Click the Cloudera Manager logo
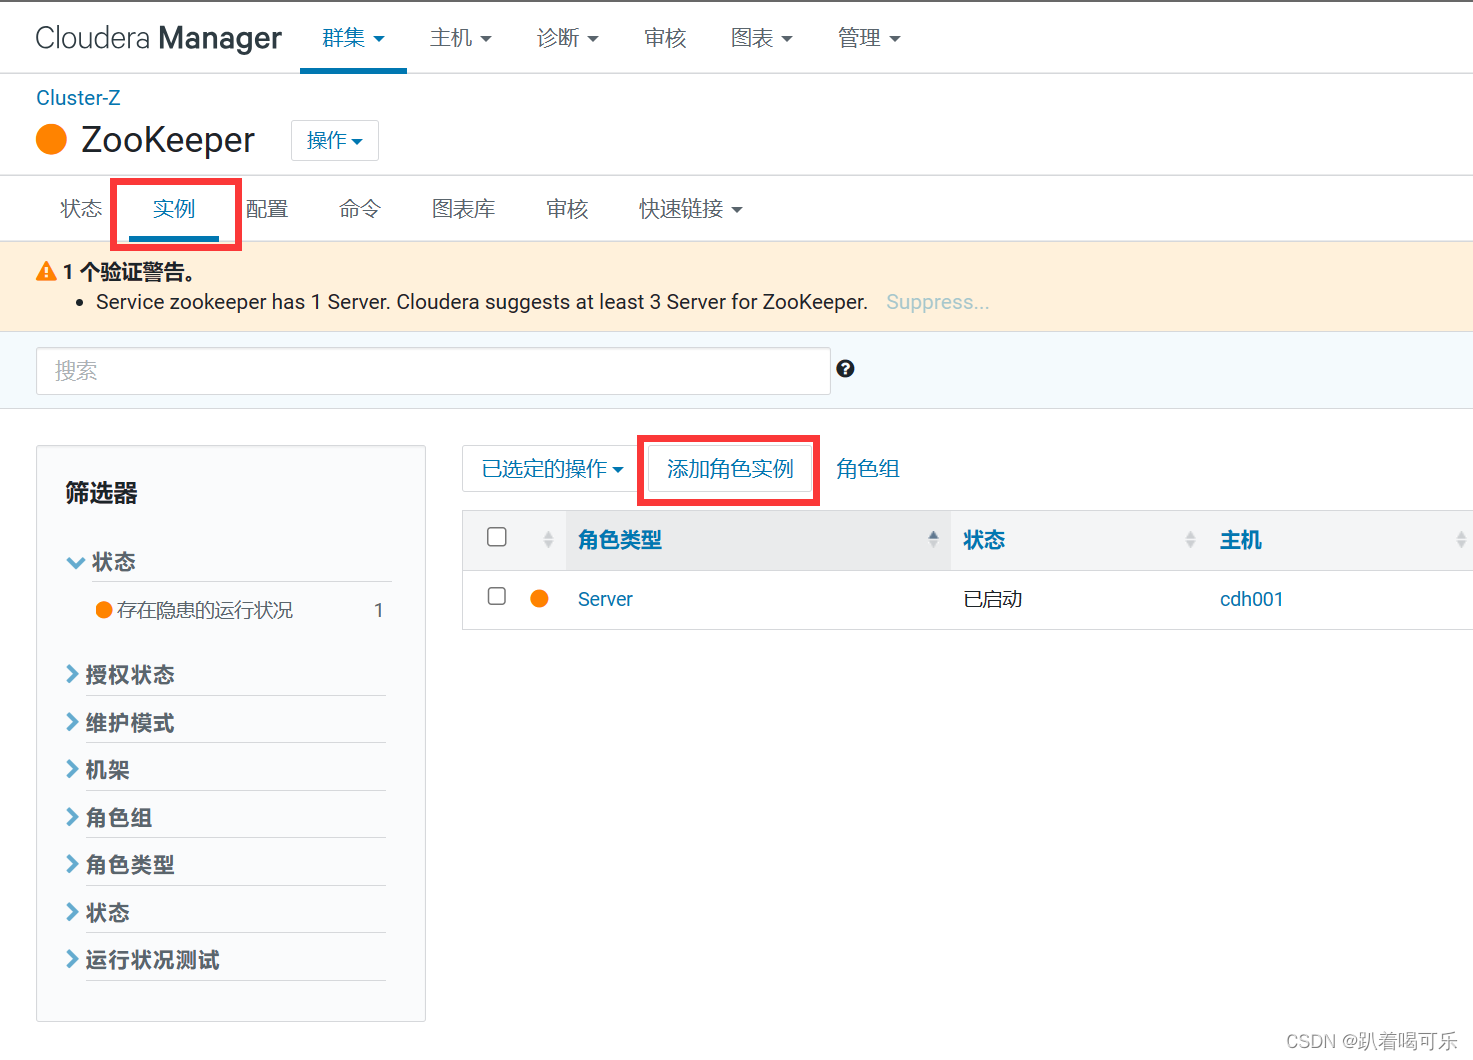1473x1060 pixels. pos(158,38)
